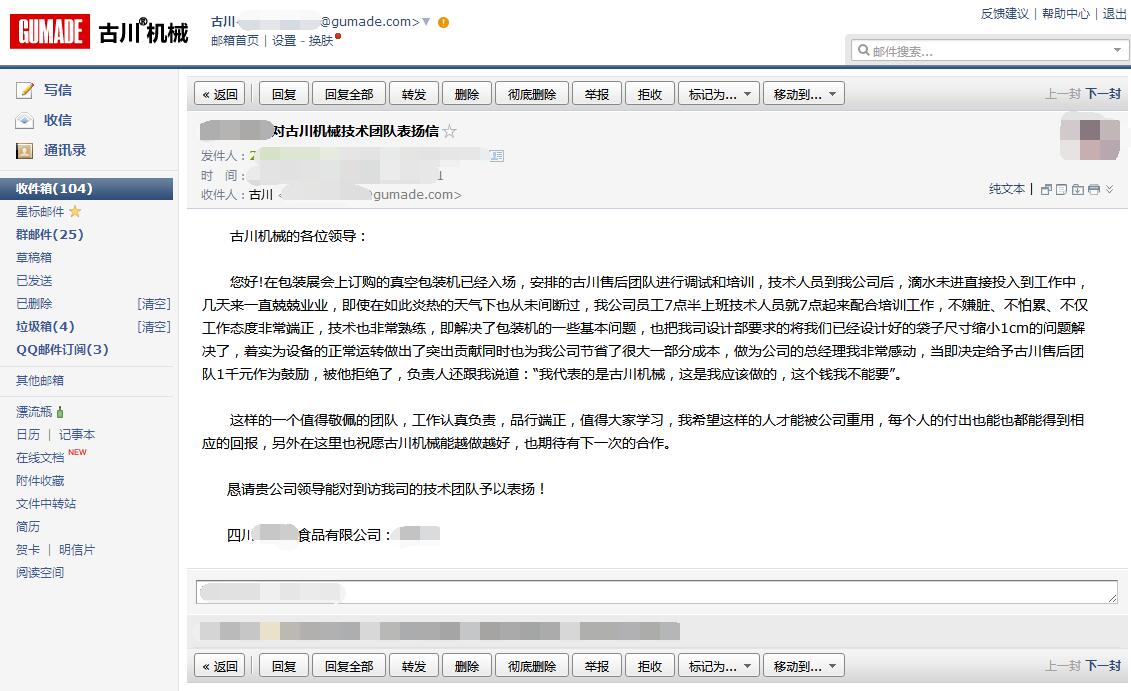Open the 移动到 dropdown in the top toolbar
The image size is (1131, 691).
804,94
